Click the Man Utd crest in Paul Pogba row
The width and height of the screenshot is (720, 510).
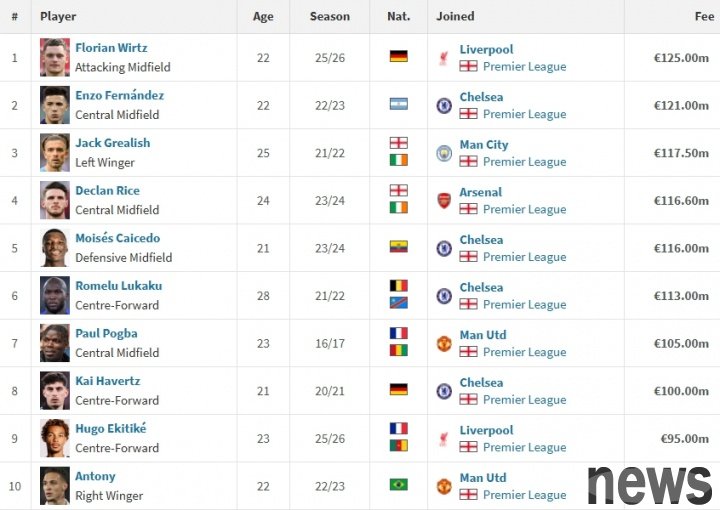(444, 343)
